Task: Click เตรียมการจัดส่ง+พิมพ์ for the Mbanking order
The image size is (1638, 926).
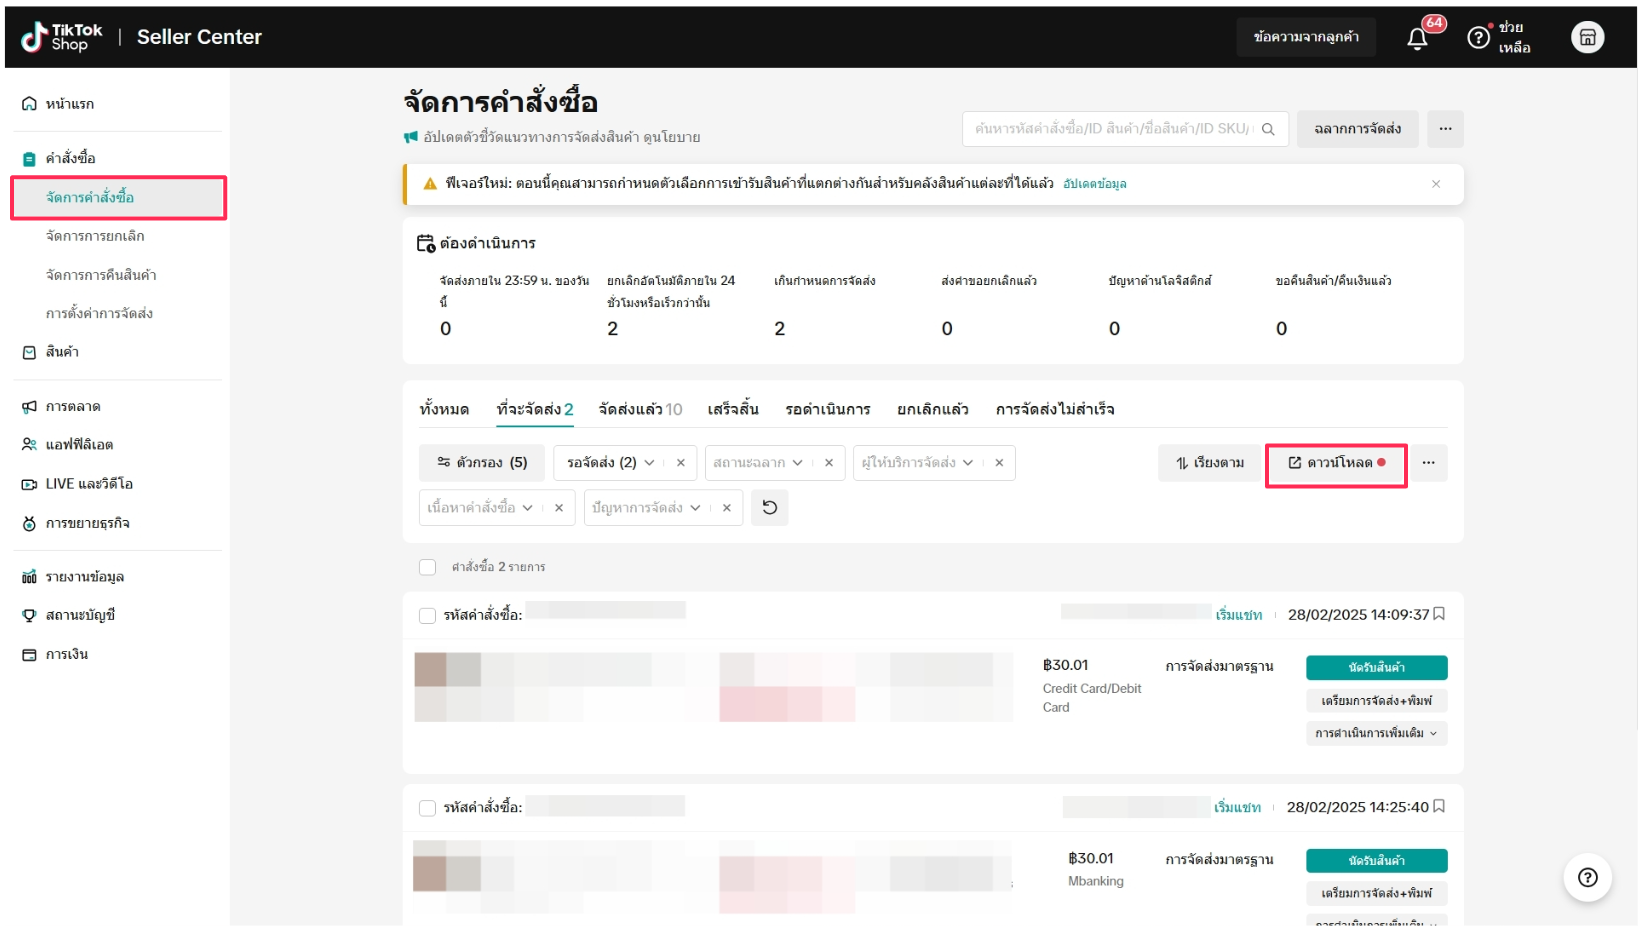Action: (1377, 893)
